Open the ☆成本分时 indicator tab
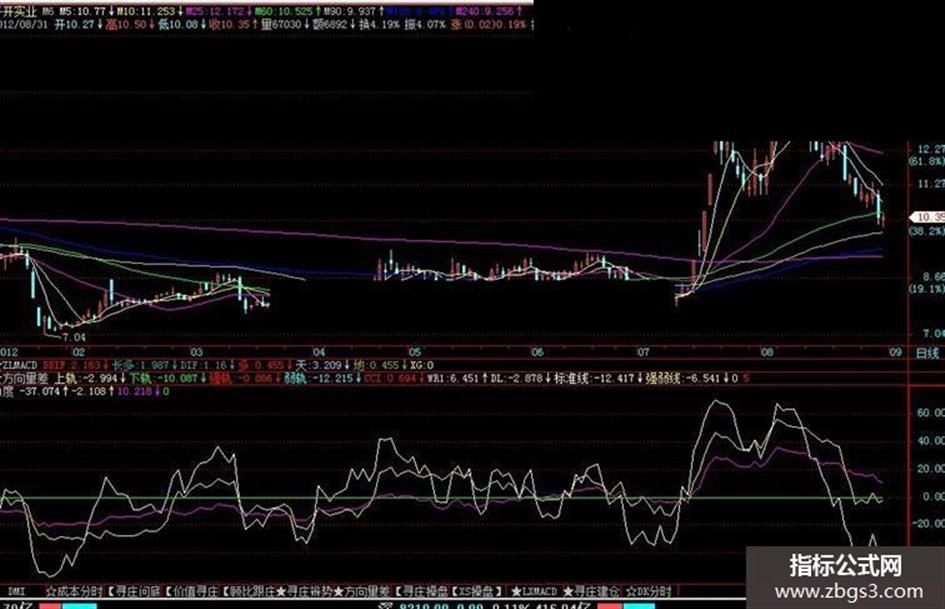 (74, 592)
